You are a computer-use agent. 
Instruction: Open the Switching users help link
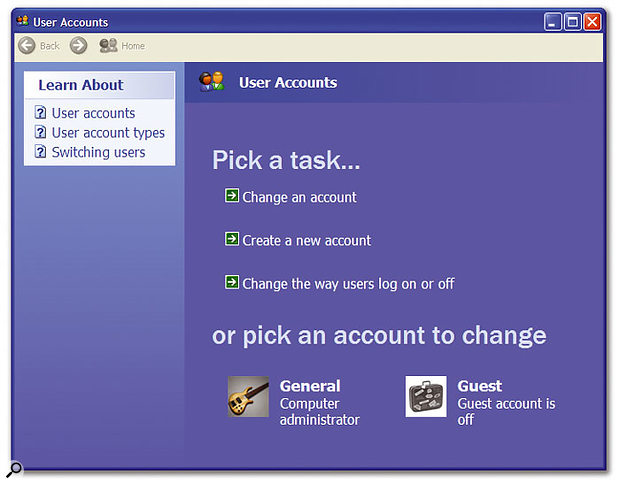pos(98,152)
